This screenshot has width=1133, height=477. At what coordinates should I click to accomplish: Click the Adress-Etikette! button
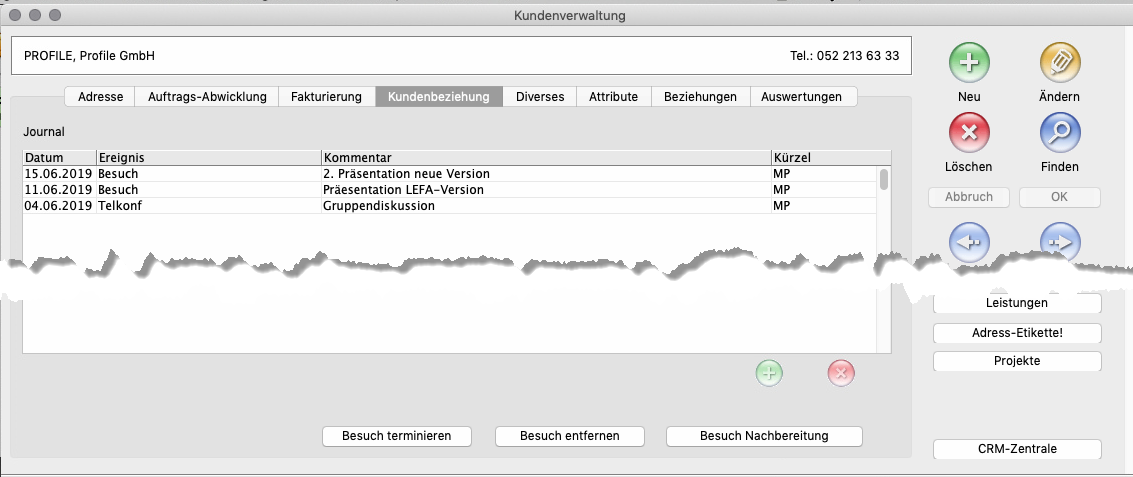pos(1017,334)
